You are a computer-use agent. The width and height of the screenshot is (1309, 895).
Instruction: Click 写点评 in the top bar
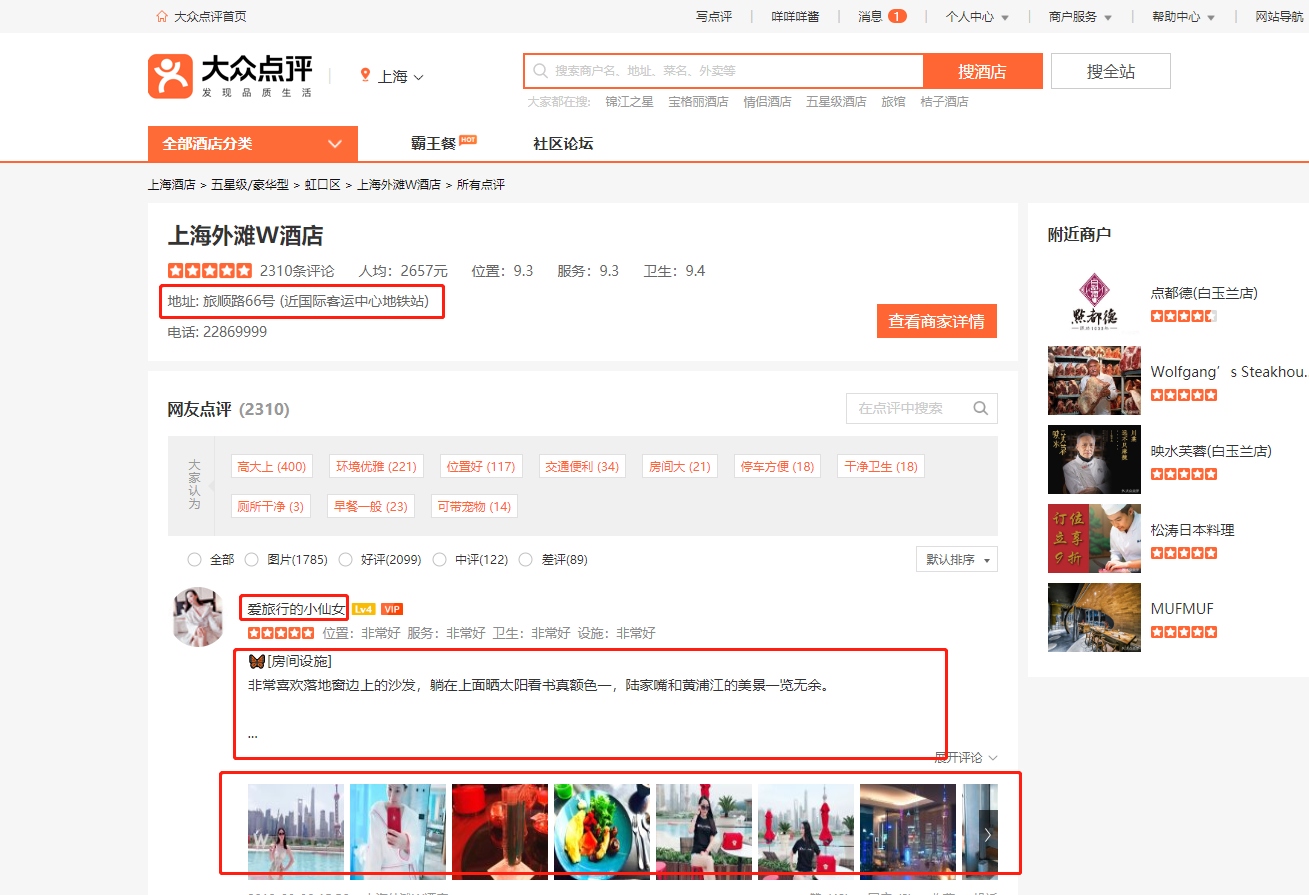pyautogui.click(x=714, y=16)
